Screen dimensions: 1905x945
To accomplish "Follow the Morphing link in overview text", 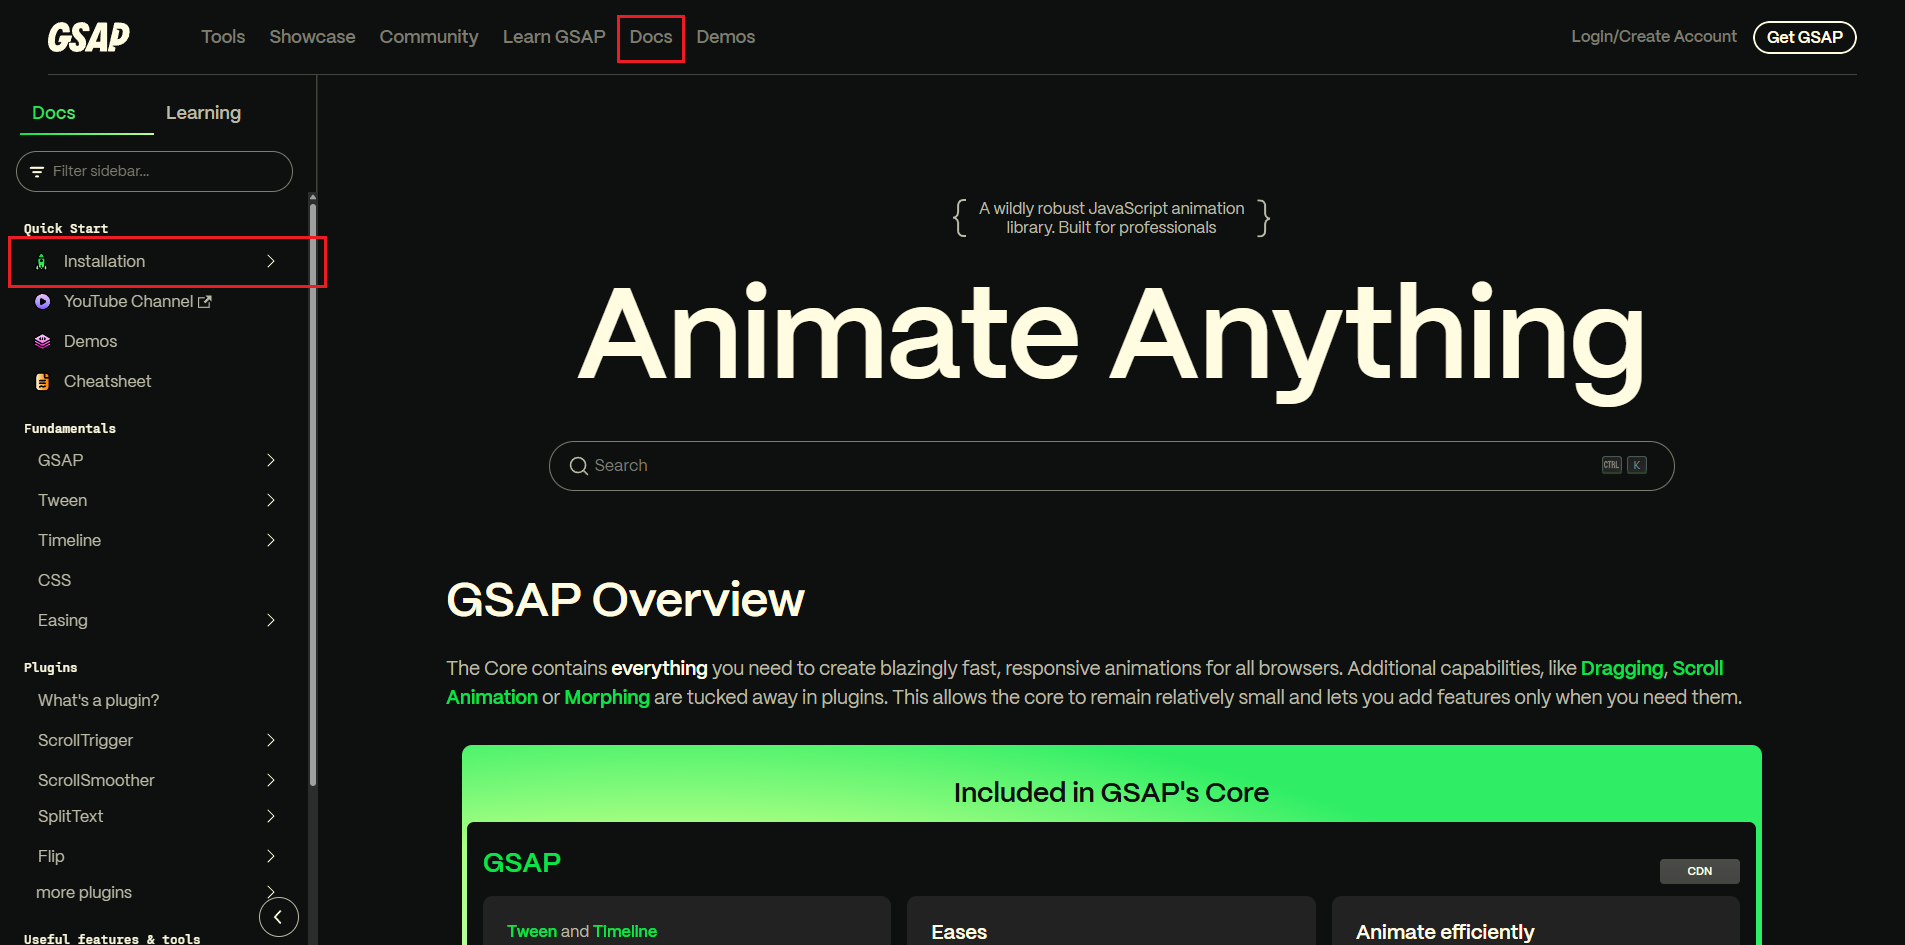I will 606,698.
